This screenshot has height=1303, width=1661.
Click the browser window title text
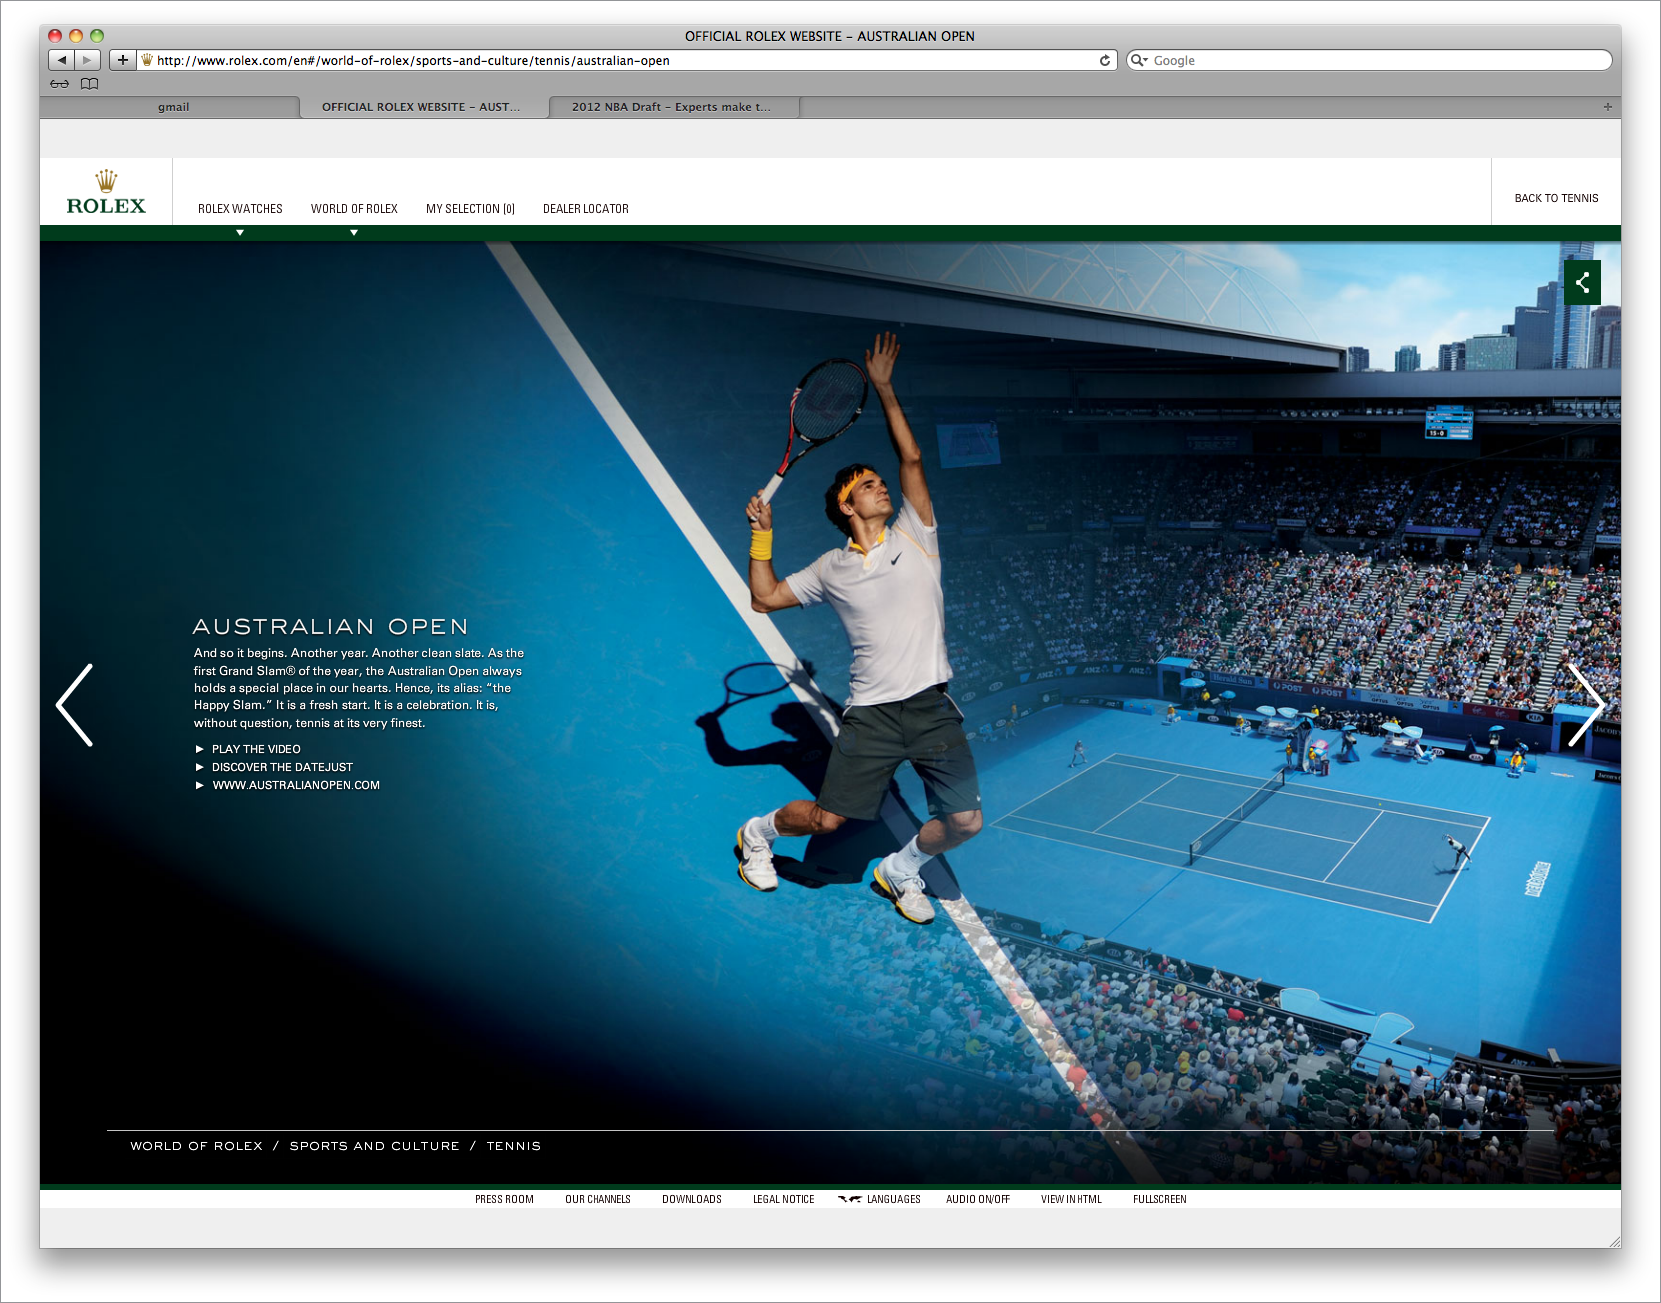point(830,36)
